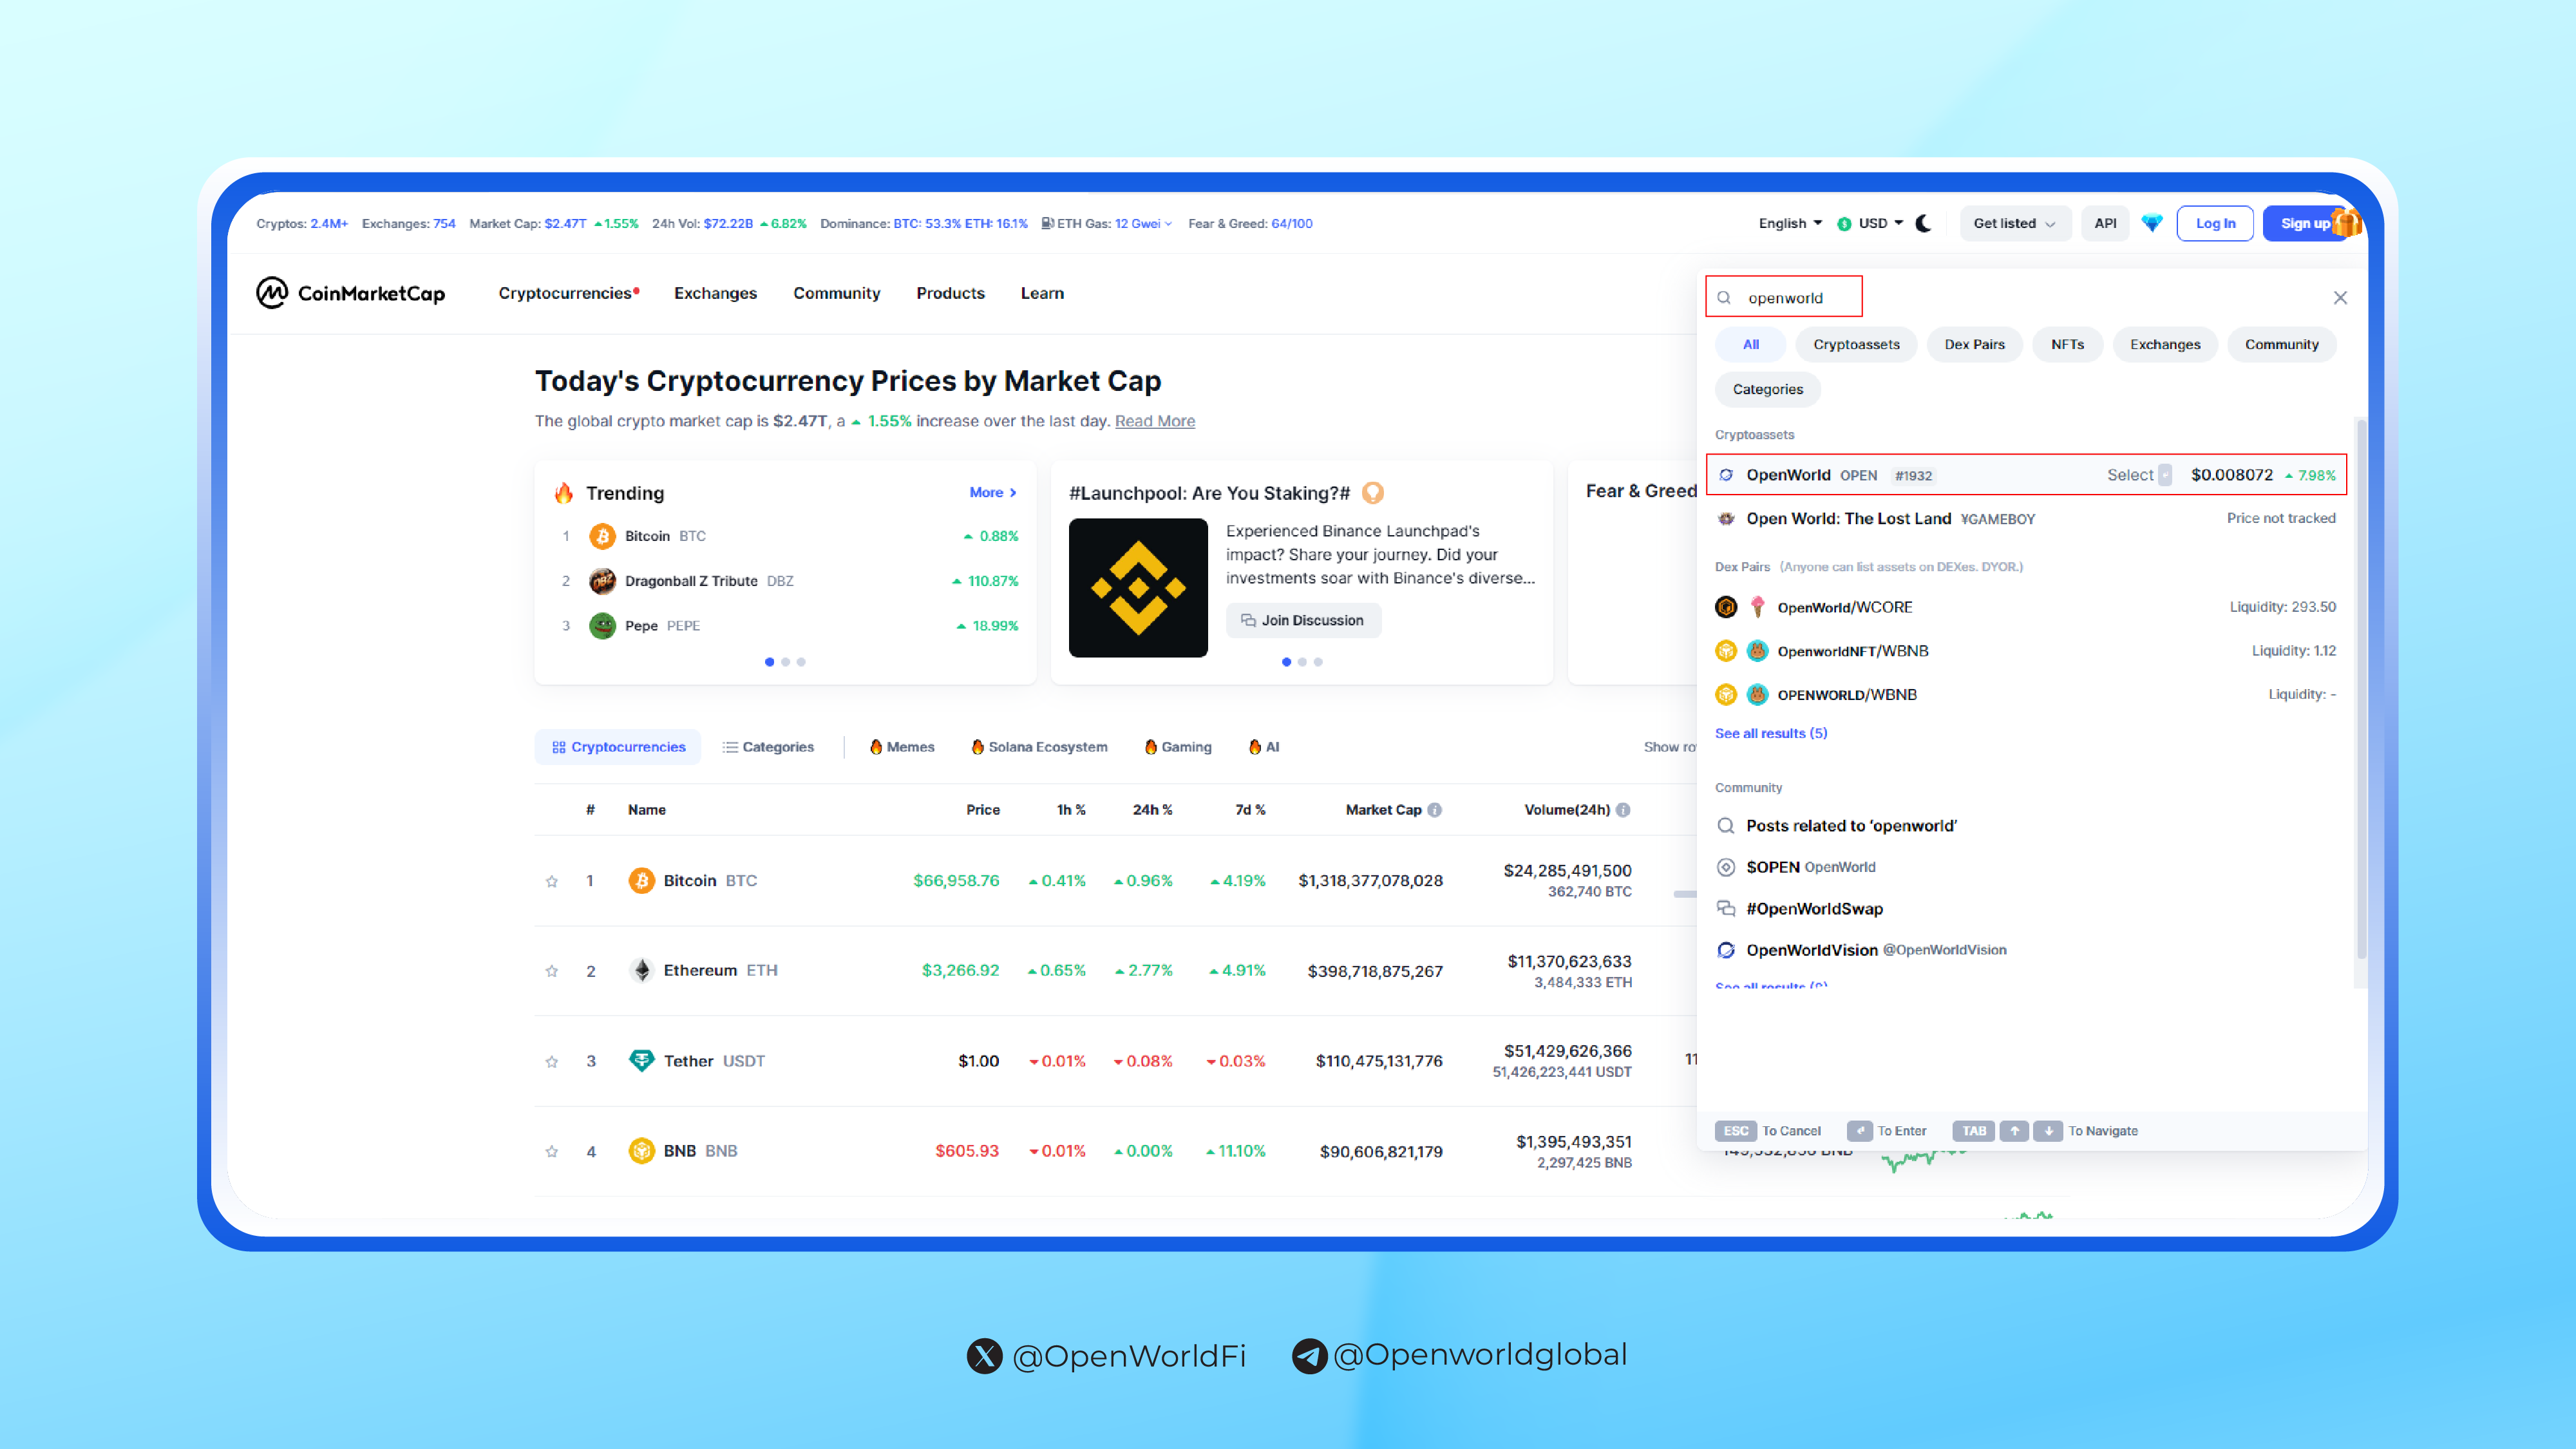
Task: Click Read More link
Action: 1155,421
